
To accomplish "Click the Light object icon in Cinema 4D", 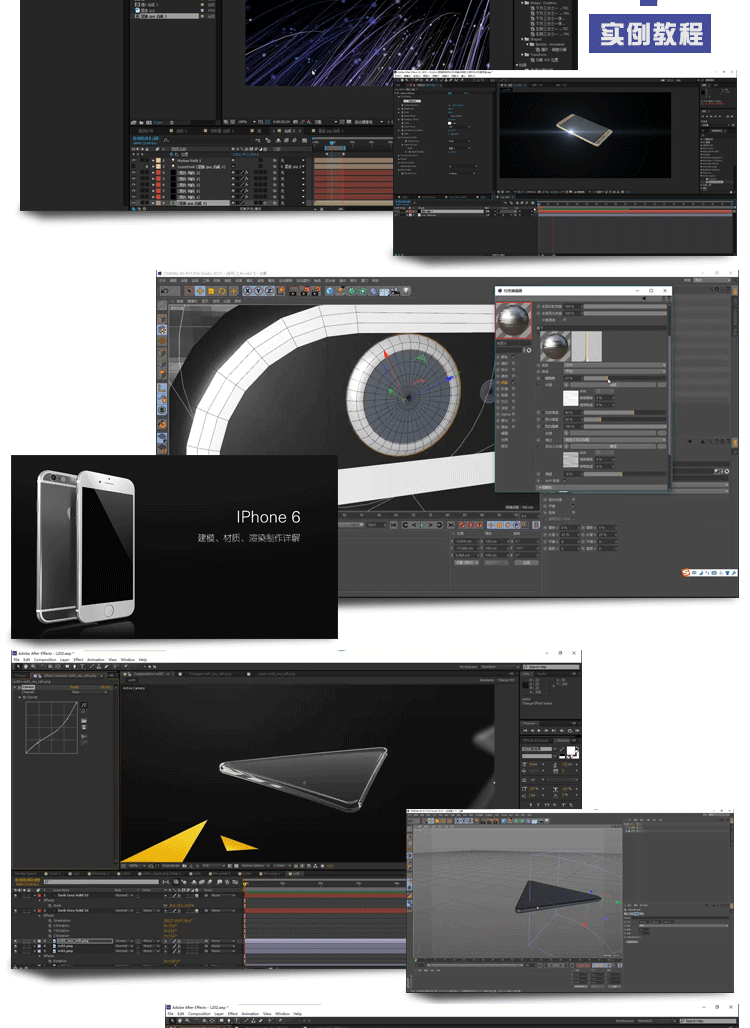I will tap(406, 291).
